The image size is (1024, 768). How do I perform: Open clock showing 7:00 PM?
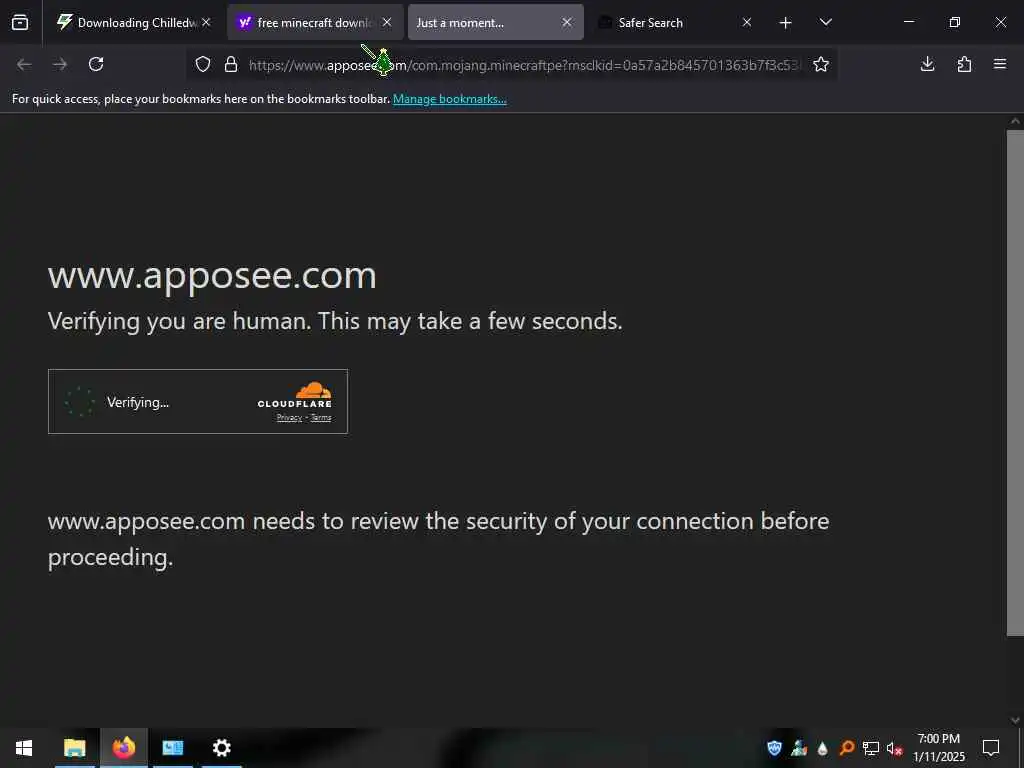coord(938,748)
